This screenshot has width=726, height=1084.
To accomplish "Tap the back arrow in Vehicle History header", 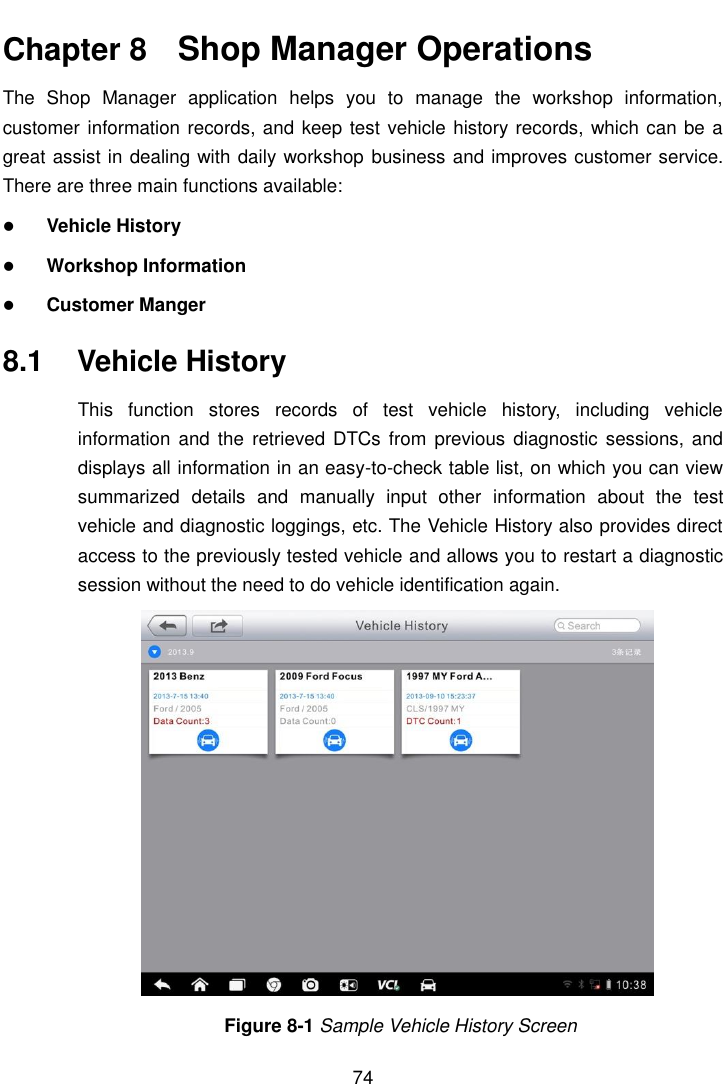I will pos(167,626).
